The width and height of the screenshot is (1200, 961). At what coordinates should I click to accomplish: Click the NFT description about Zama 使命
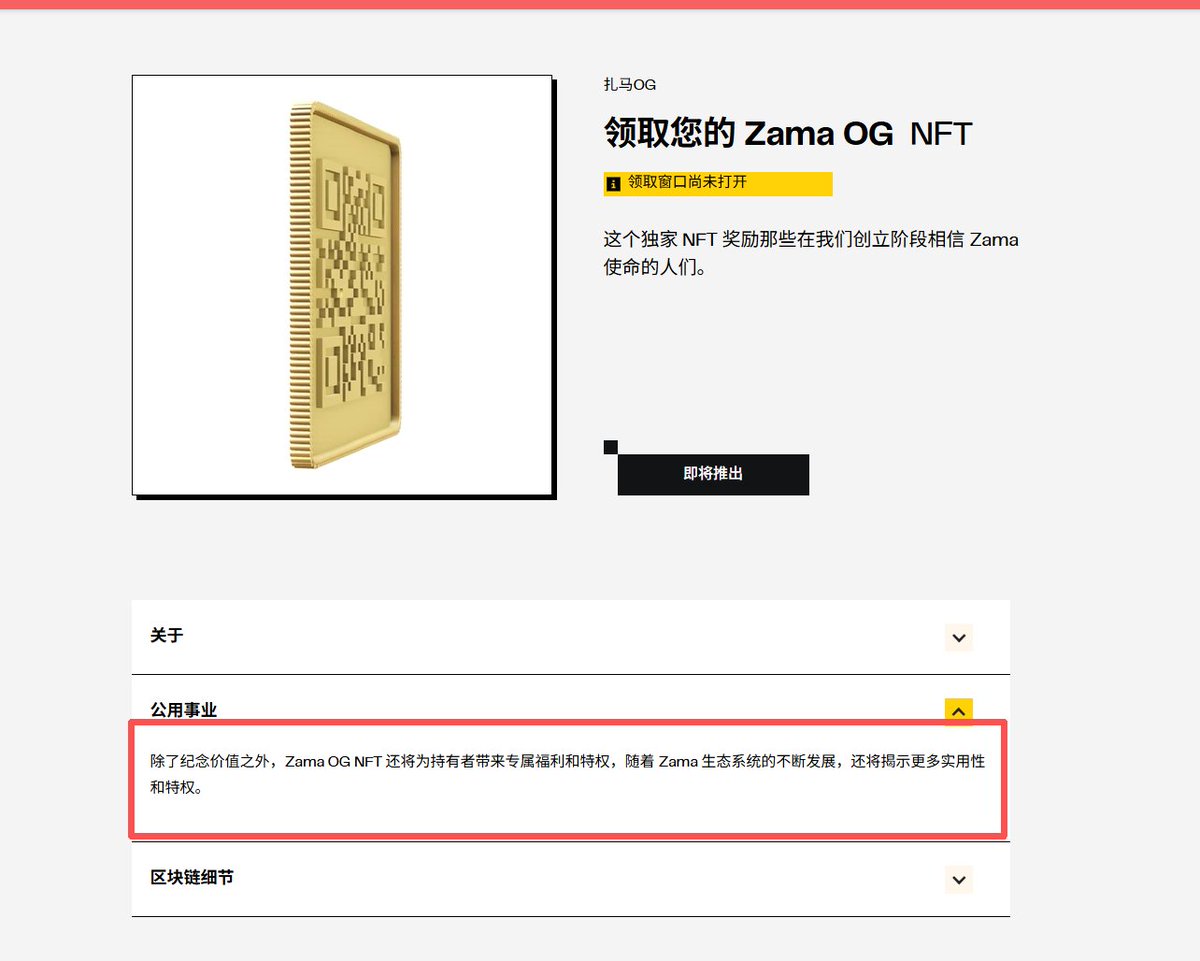click(811, 254)
